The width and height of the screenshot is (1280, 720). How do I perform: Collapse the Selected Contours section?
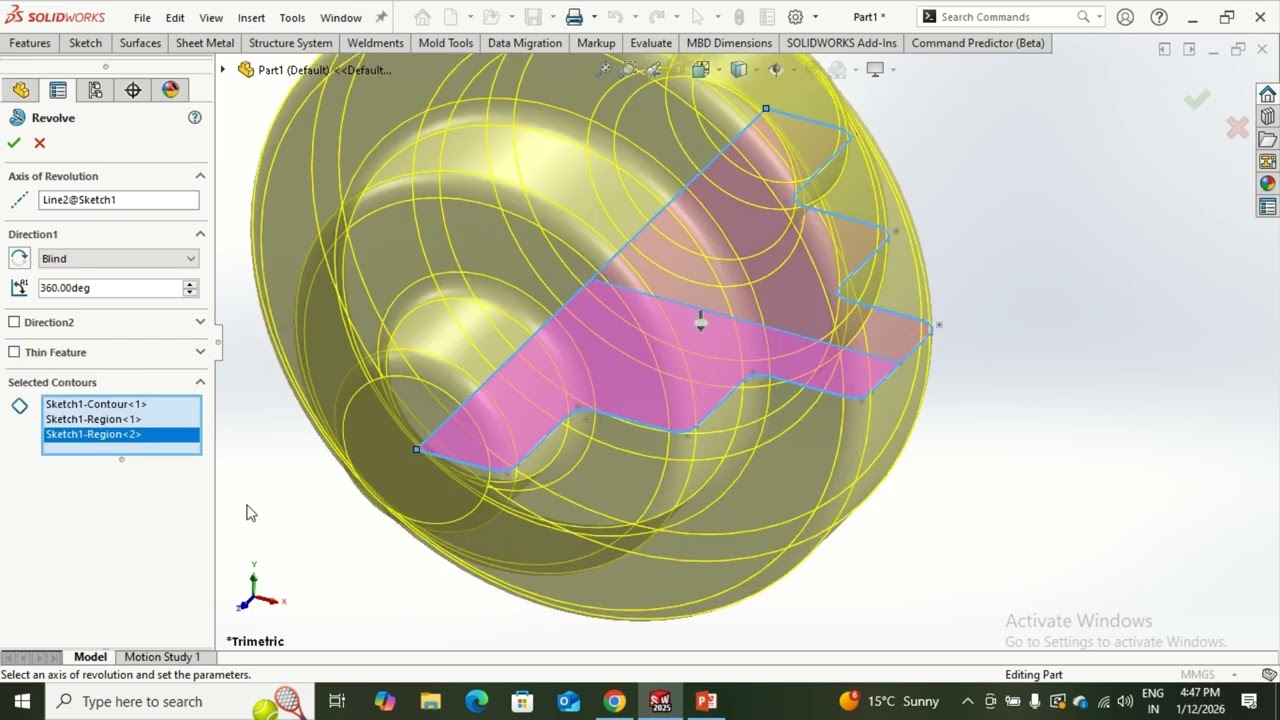click(x=200, y=382)
